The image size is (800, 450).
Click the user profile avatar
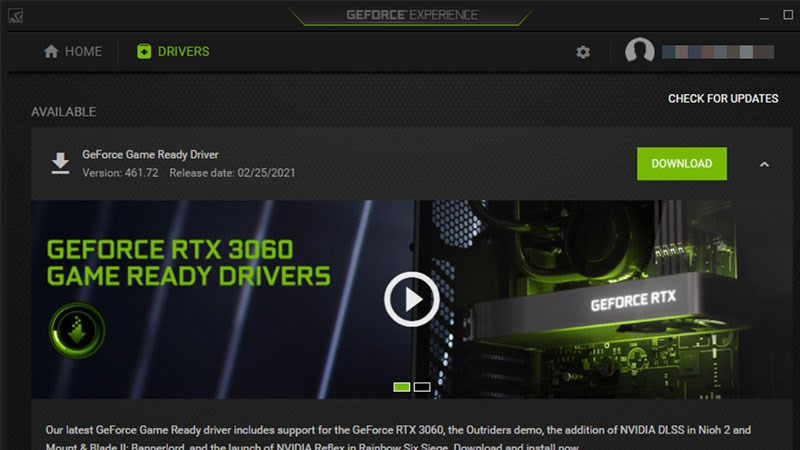click(640, 51)
